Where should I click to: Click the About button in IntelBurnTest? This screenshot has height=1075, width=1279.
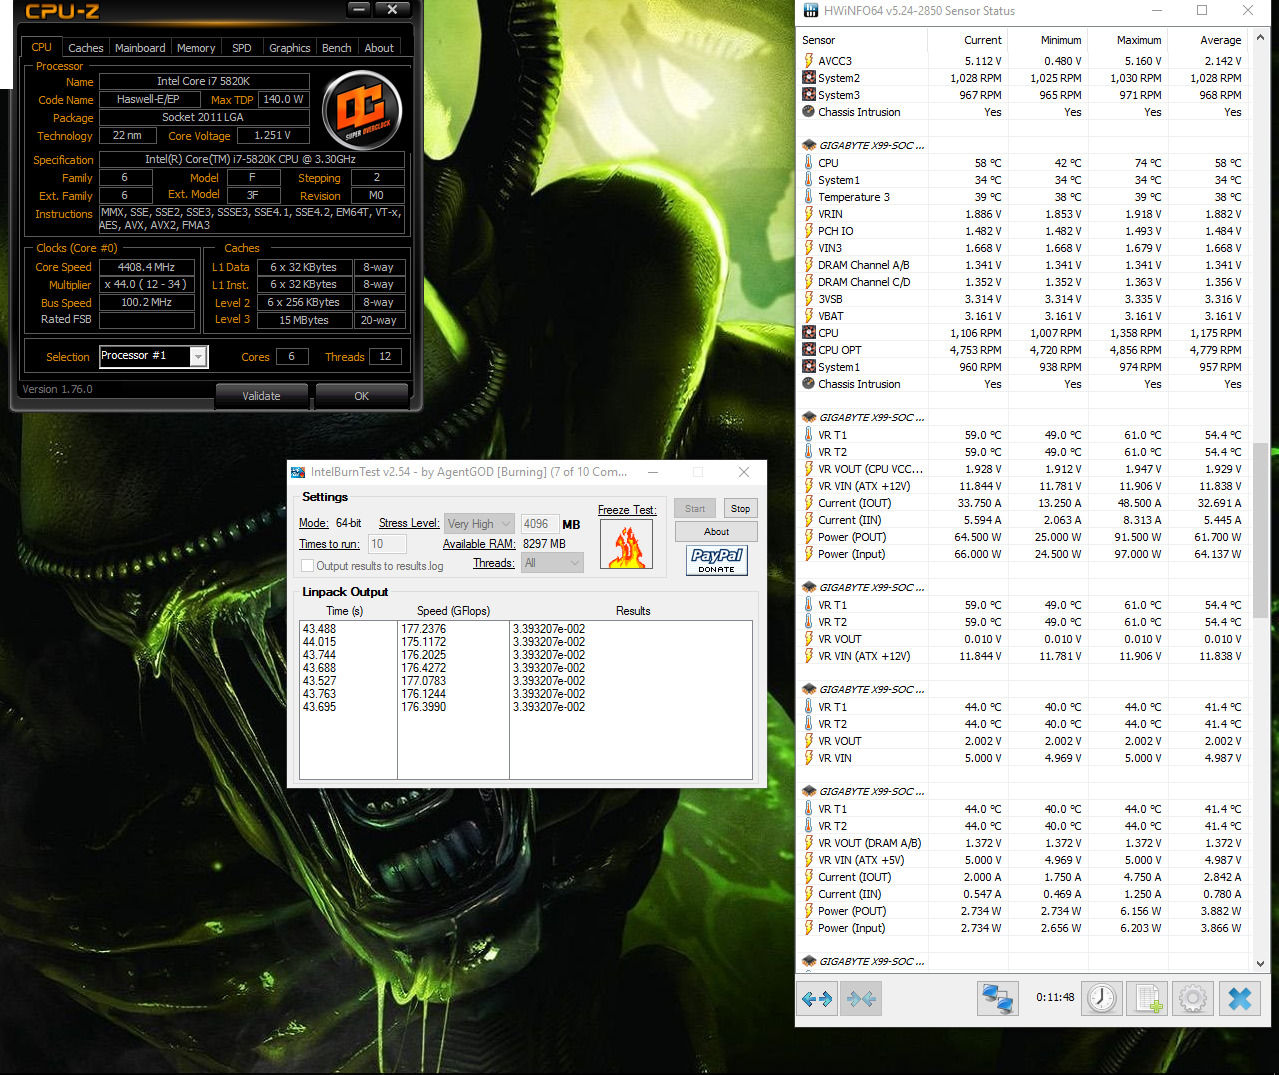(716, 532)
